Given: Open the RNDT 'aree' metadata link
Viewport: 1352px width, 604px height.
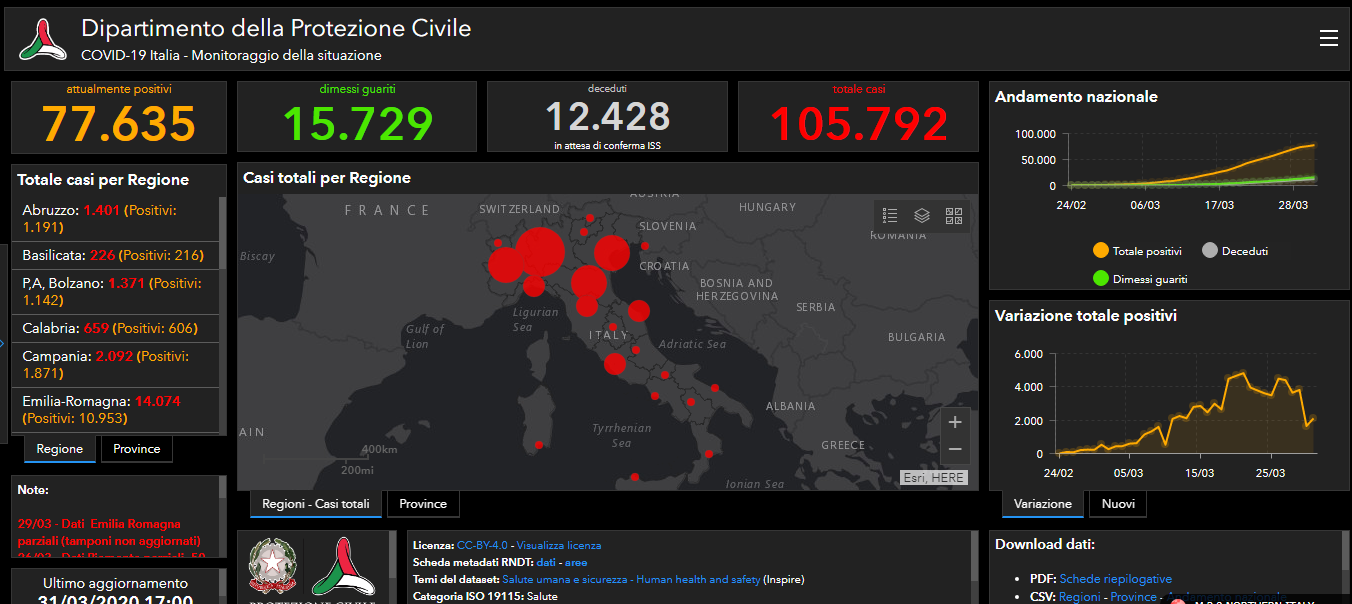Looking at the screenshot, I should [576, 562].
